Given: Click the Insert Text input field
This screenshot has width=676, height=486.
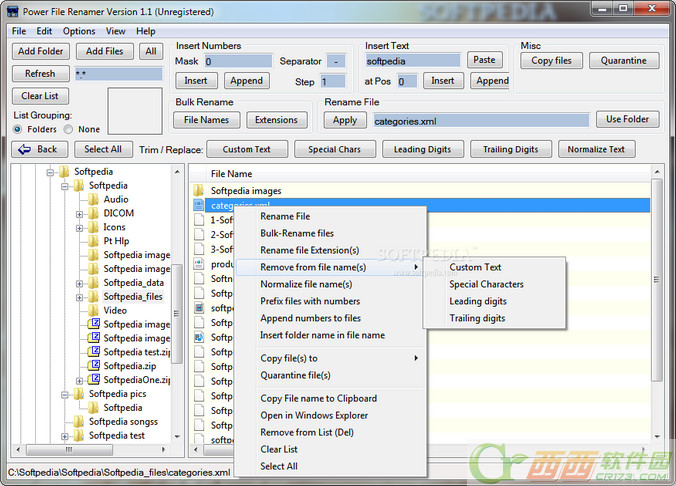Looking at the screenshot, I should coord(412,61).
